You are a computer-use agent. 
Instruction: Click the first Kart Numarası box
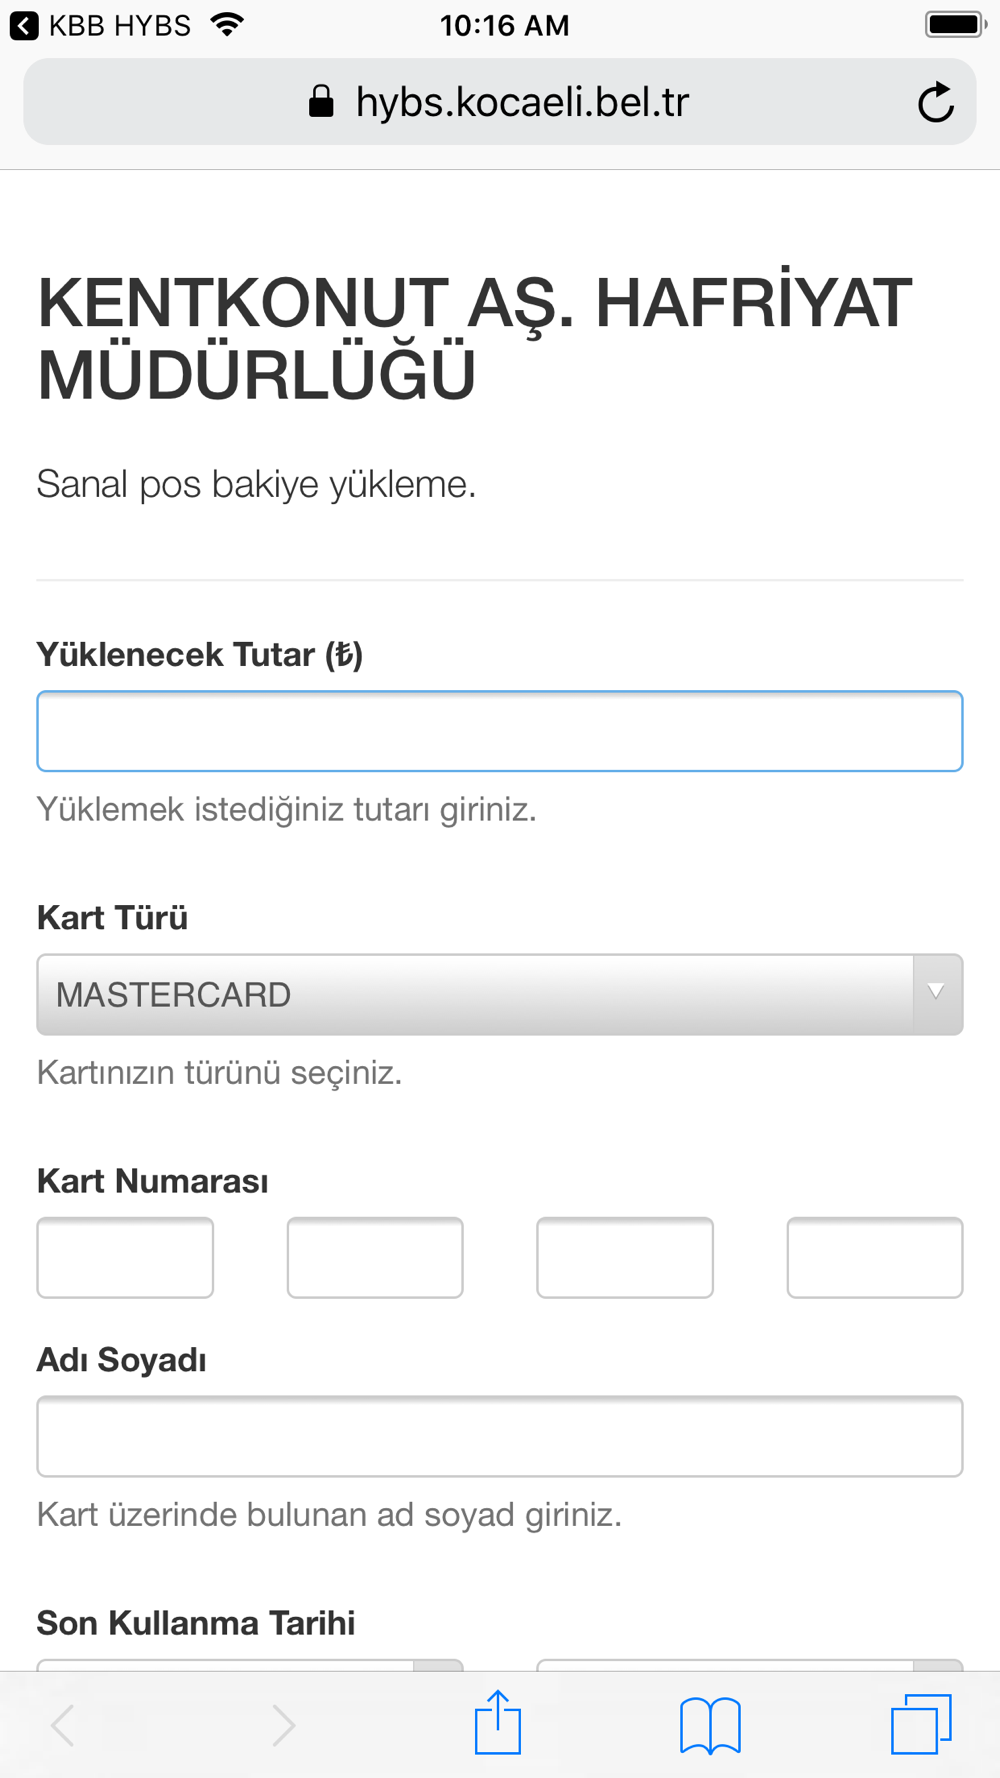[125, 1257]
